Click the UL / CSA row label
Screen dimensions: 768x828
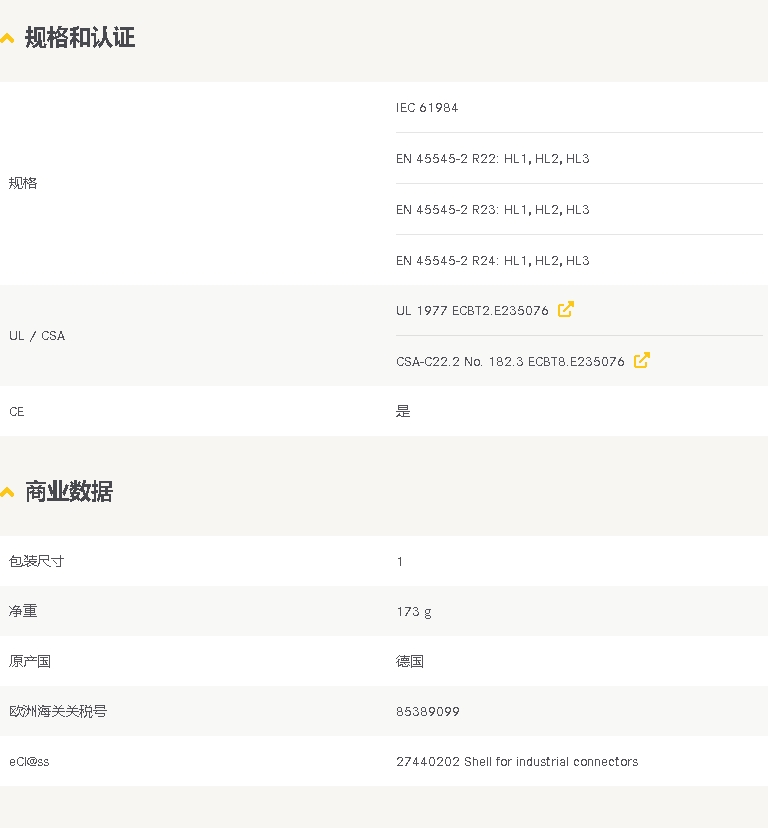[x=37, y=336]
